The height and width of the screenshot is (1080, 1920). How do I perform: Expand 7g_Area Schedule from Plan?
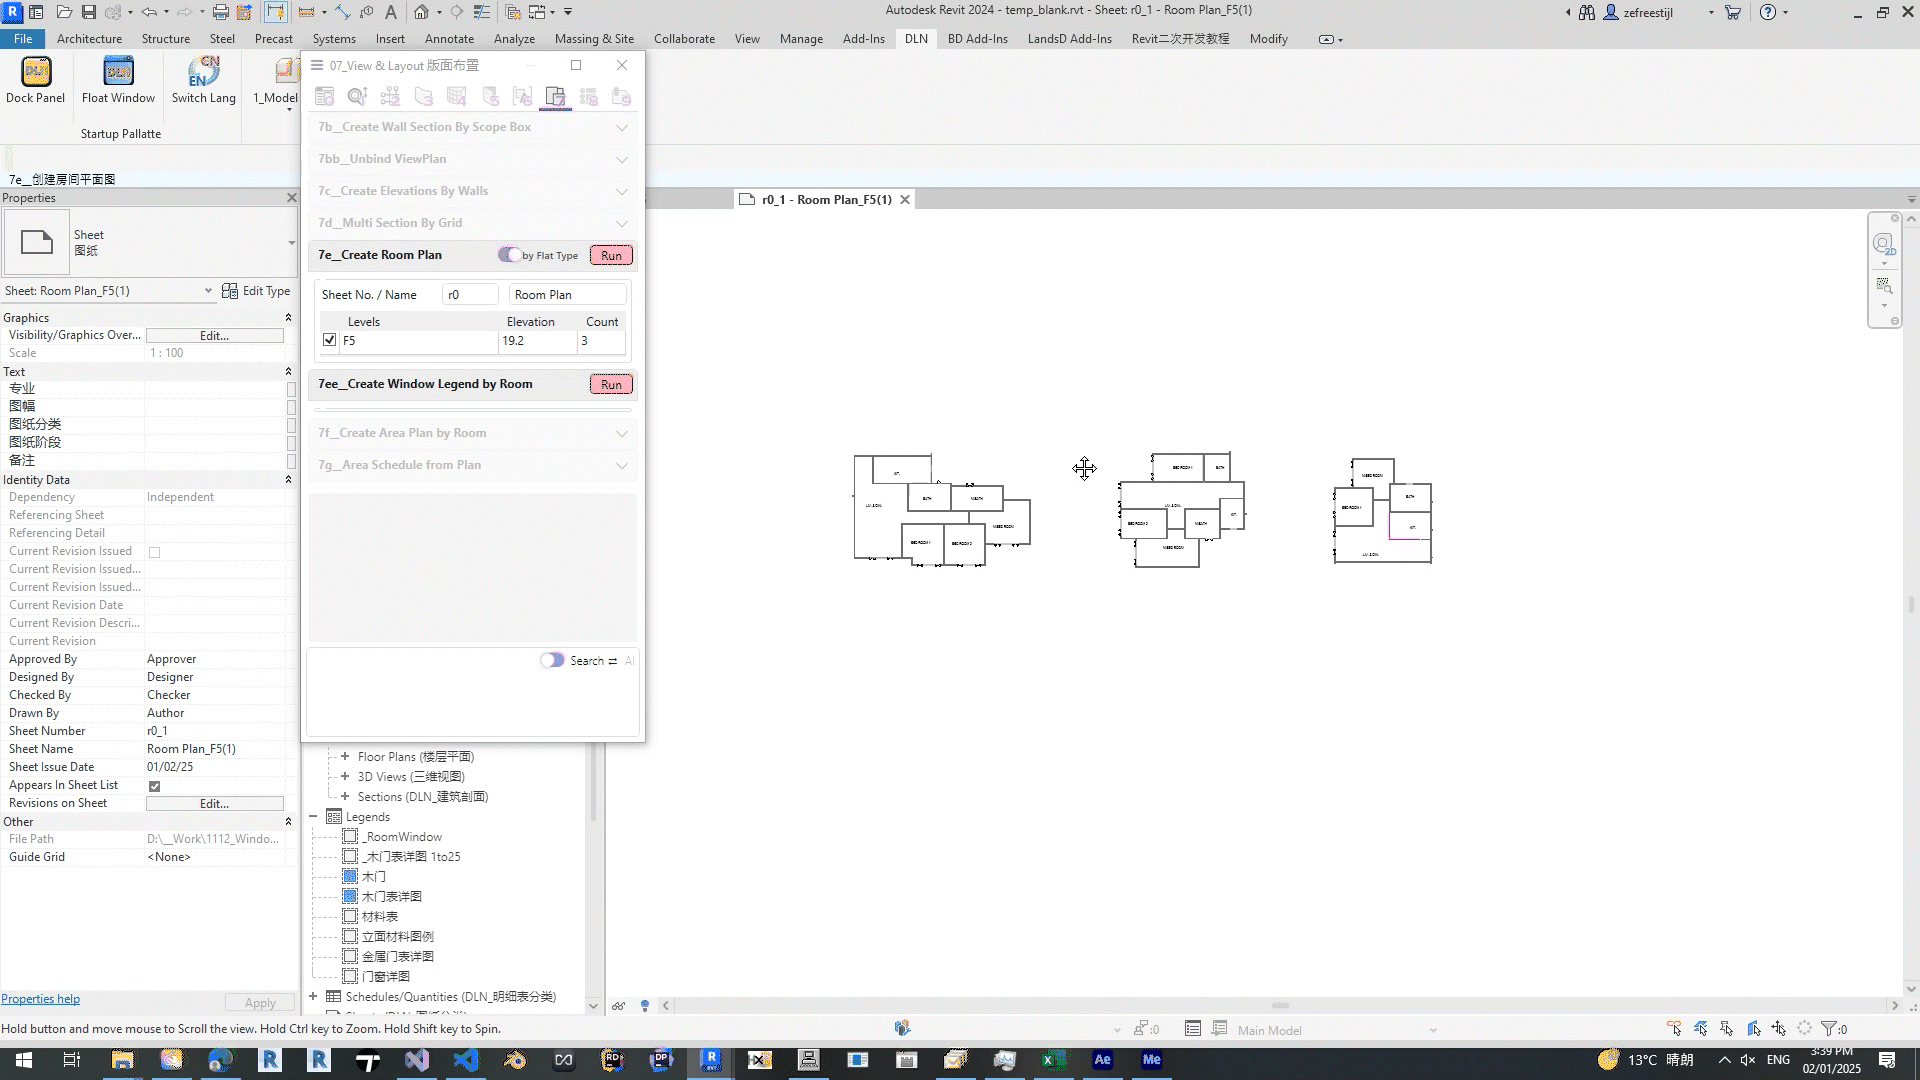coord(622,465)
